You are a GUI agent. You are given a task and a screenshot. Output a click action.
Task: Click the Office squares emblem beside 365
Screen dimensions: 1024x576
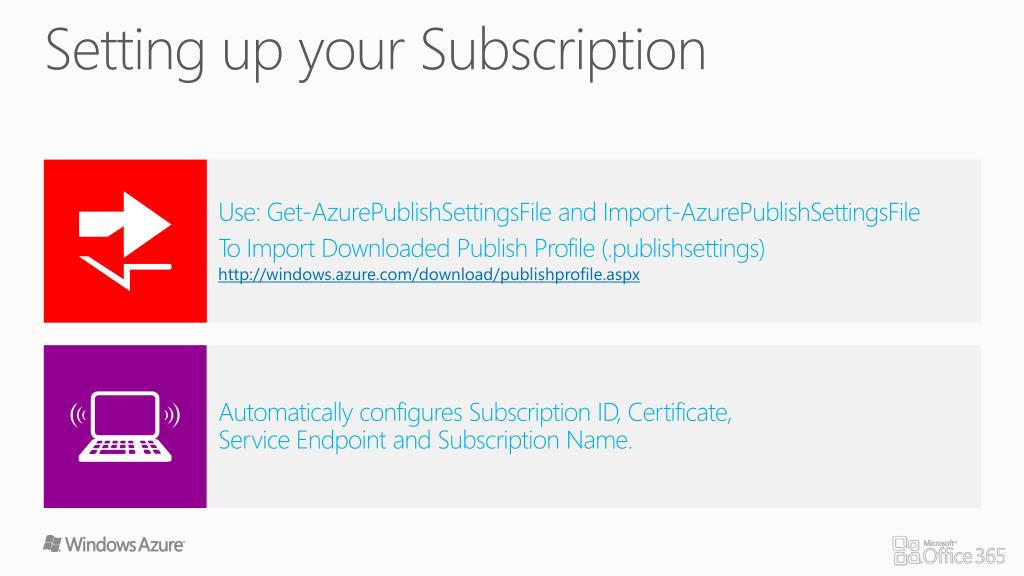[906, 551]
